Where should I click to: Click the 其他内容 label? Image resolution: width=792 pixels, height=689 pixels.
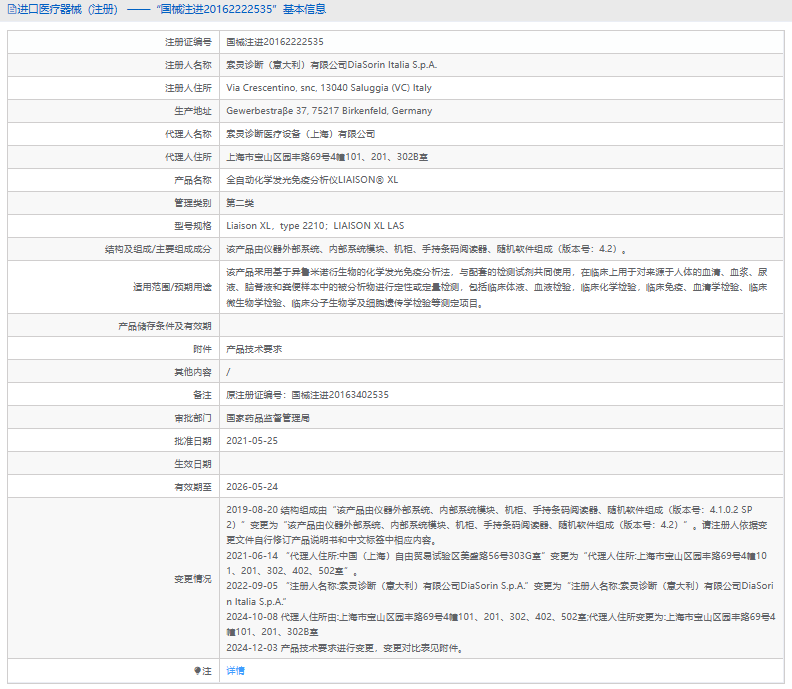192,372
